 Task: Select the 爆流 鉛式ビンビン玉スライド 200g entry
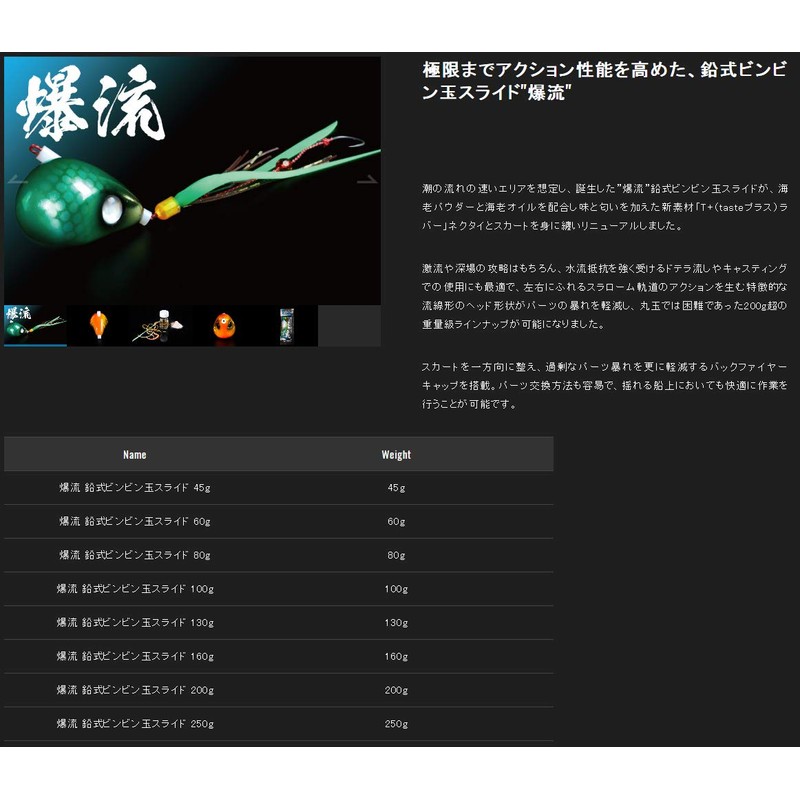coord(134,690)
